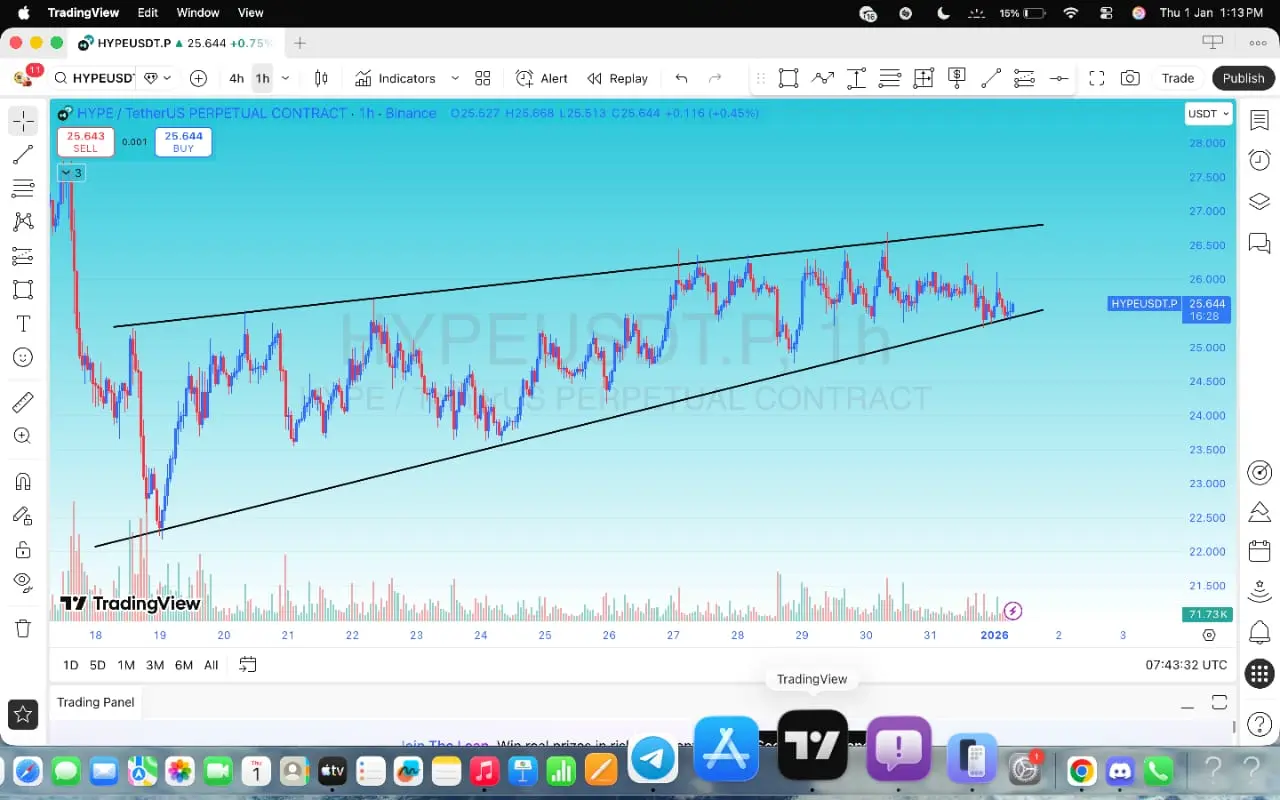
Task: Set chart range to 1D
Action: tap(70, 665)
